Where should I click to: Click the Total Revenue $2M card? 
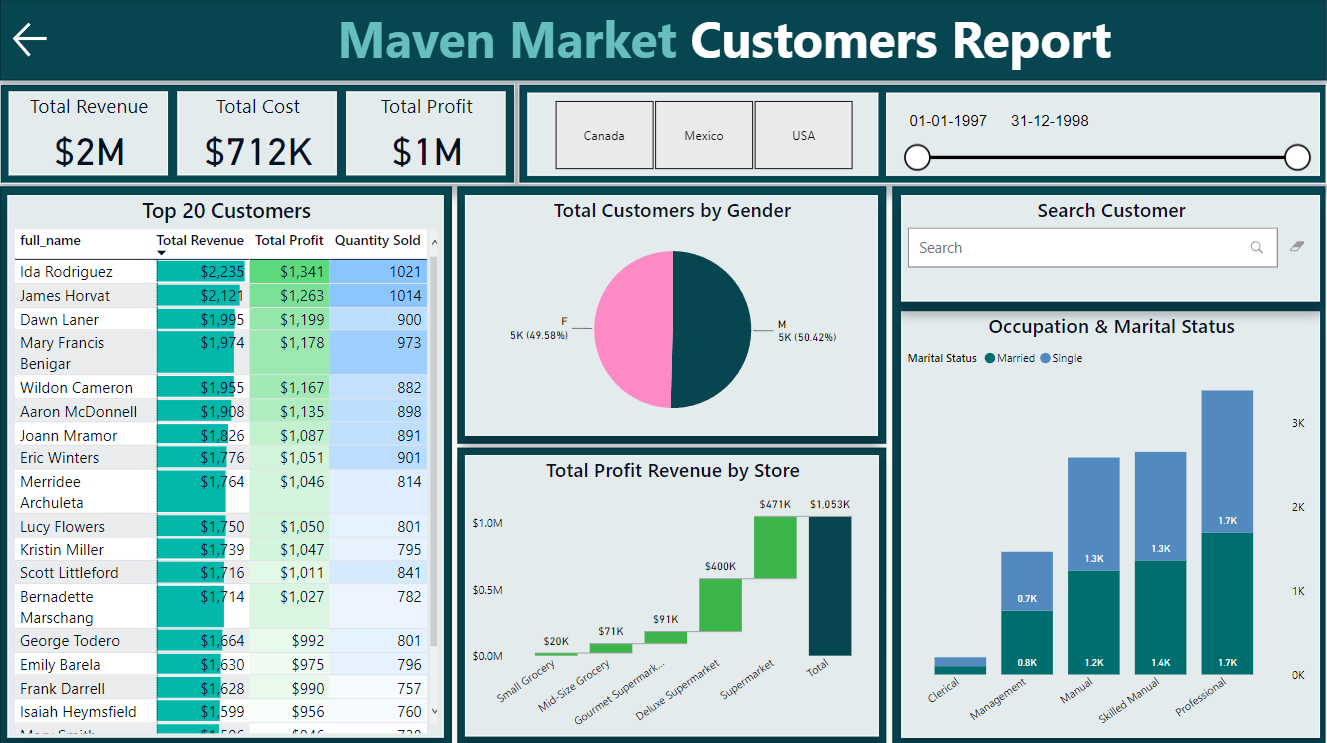89,133
